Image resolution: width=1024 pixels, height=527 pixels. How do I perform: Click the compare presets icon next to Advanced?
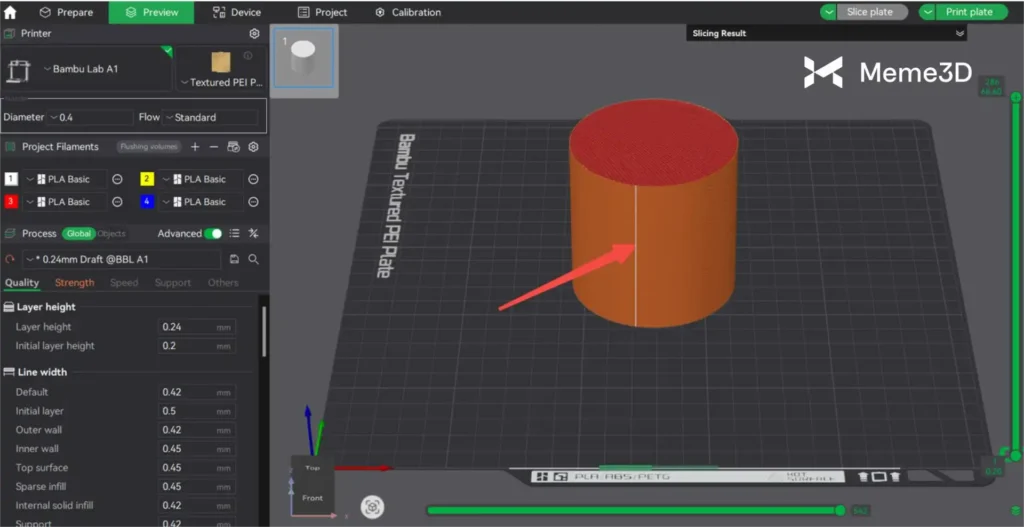[253, 234]
